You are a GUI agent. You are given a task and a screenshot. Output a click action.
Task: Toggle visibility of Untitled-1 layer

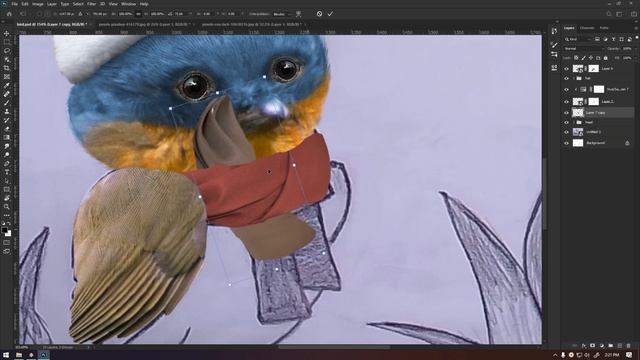[x=566, y=132]
